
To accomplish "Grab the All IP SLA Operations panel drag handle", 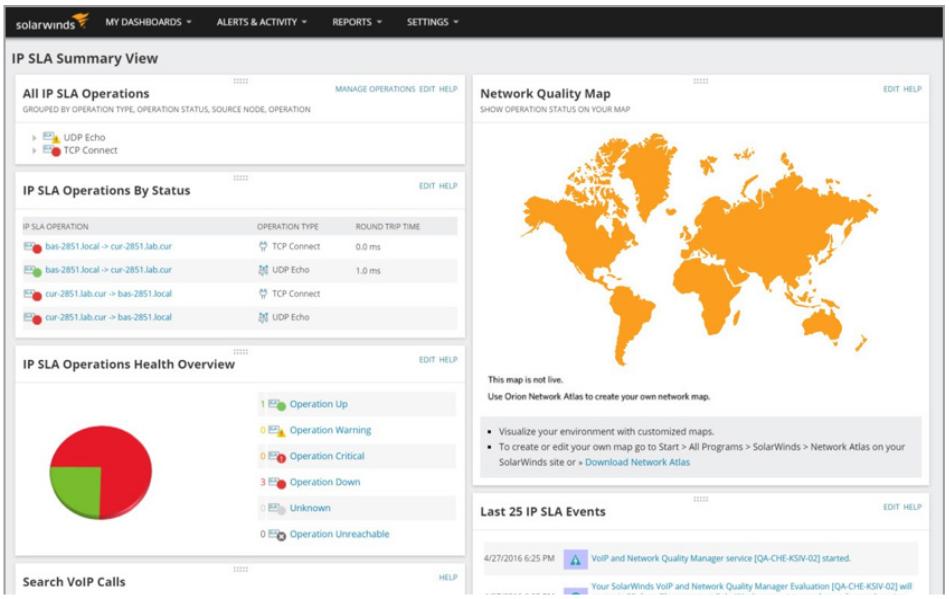I will point(240,81).
